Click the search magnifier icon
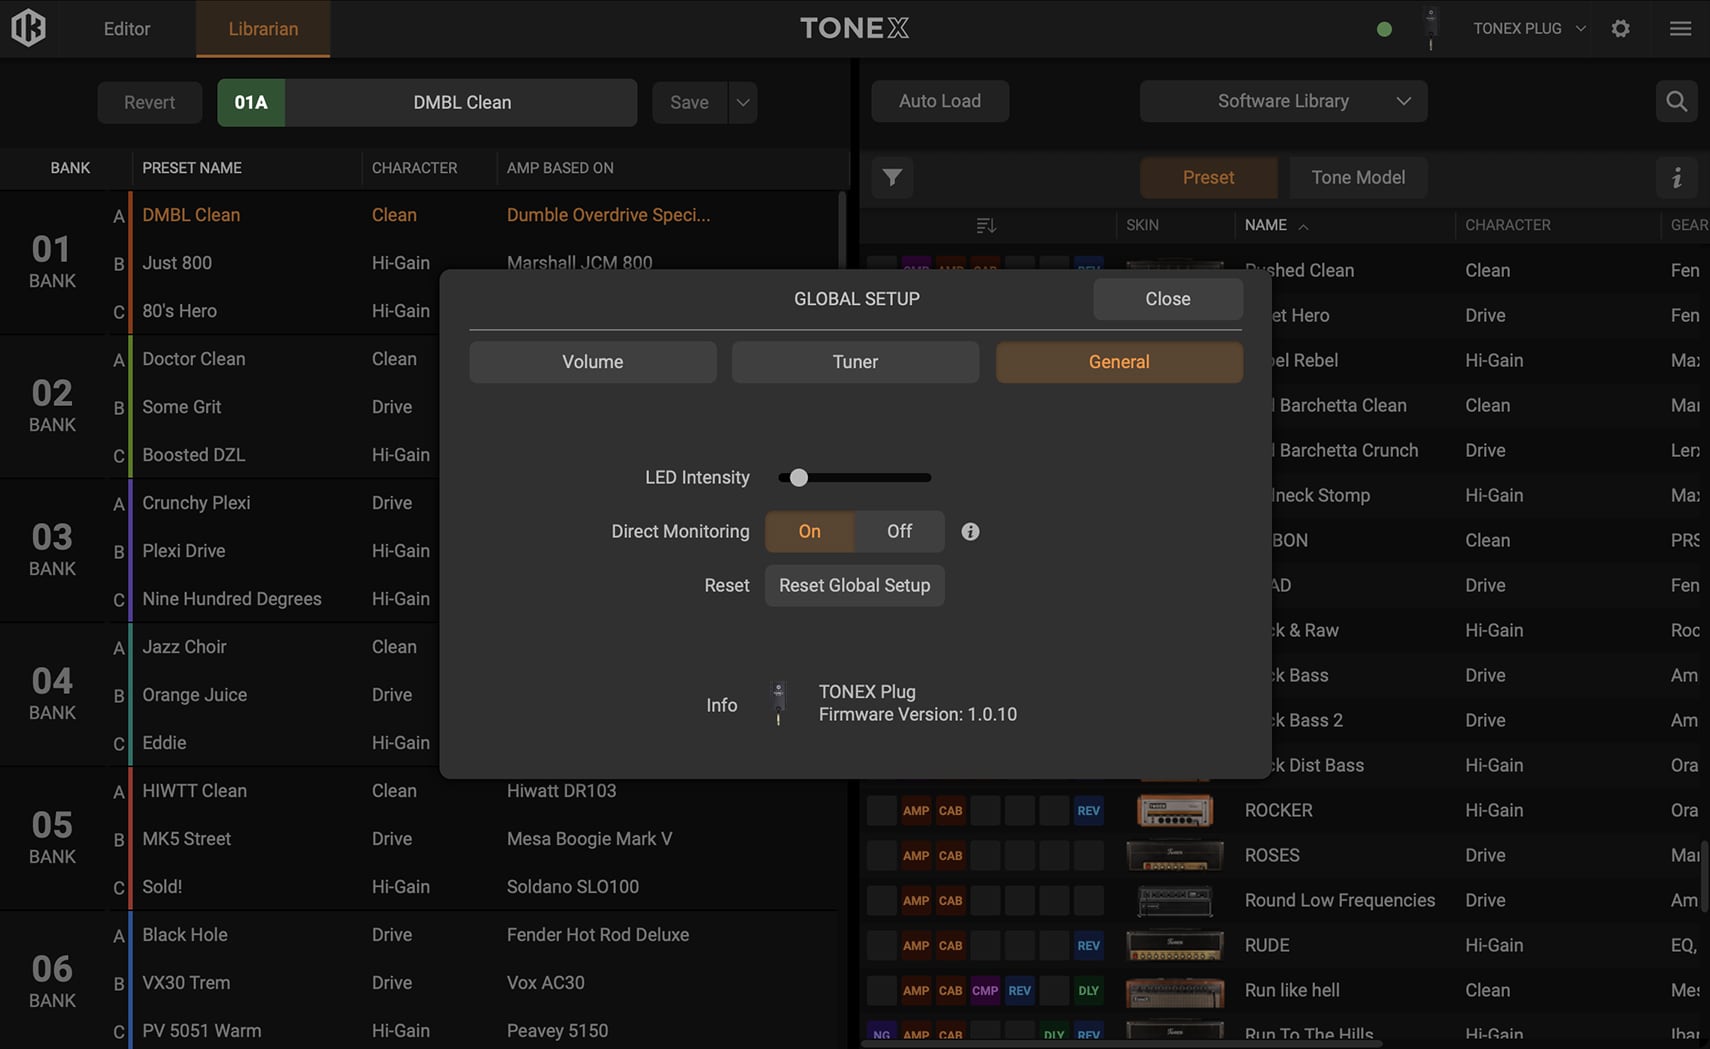Viewport: 1710px width, 1049px height. click(1676, 101)
